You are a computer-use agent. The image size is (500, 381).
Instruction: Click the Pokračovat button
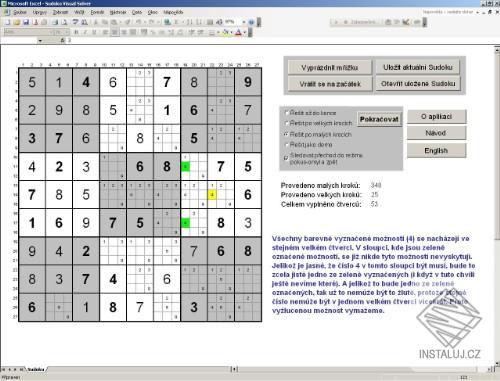(x=379, y=119)
